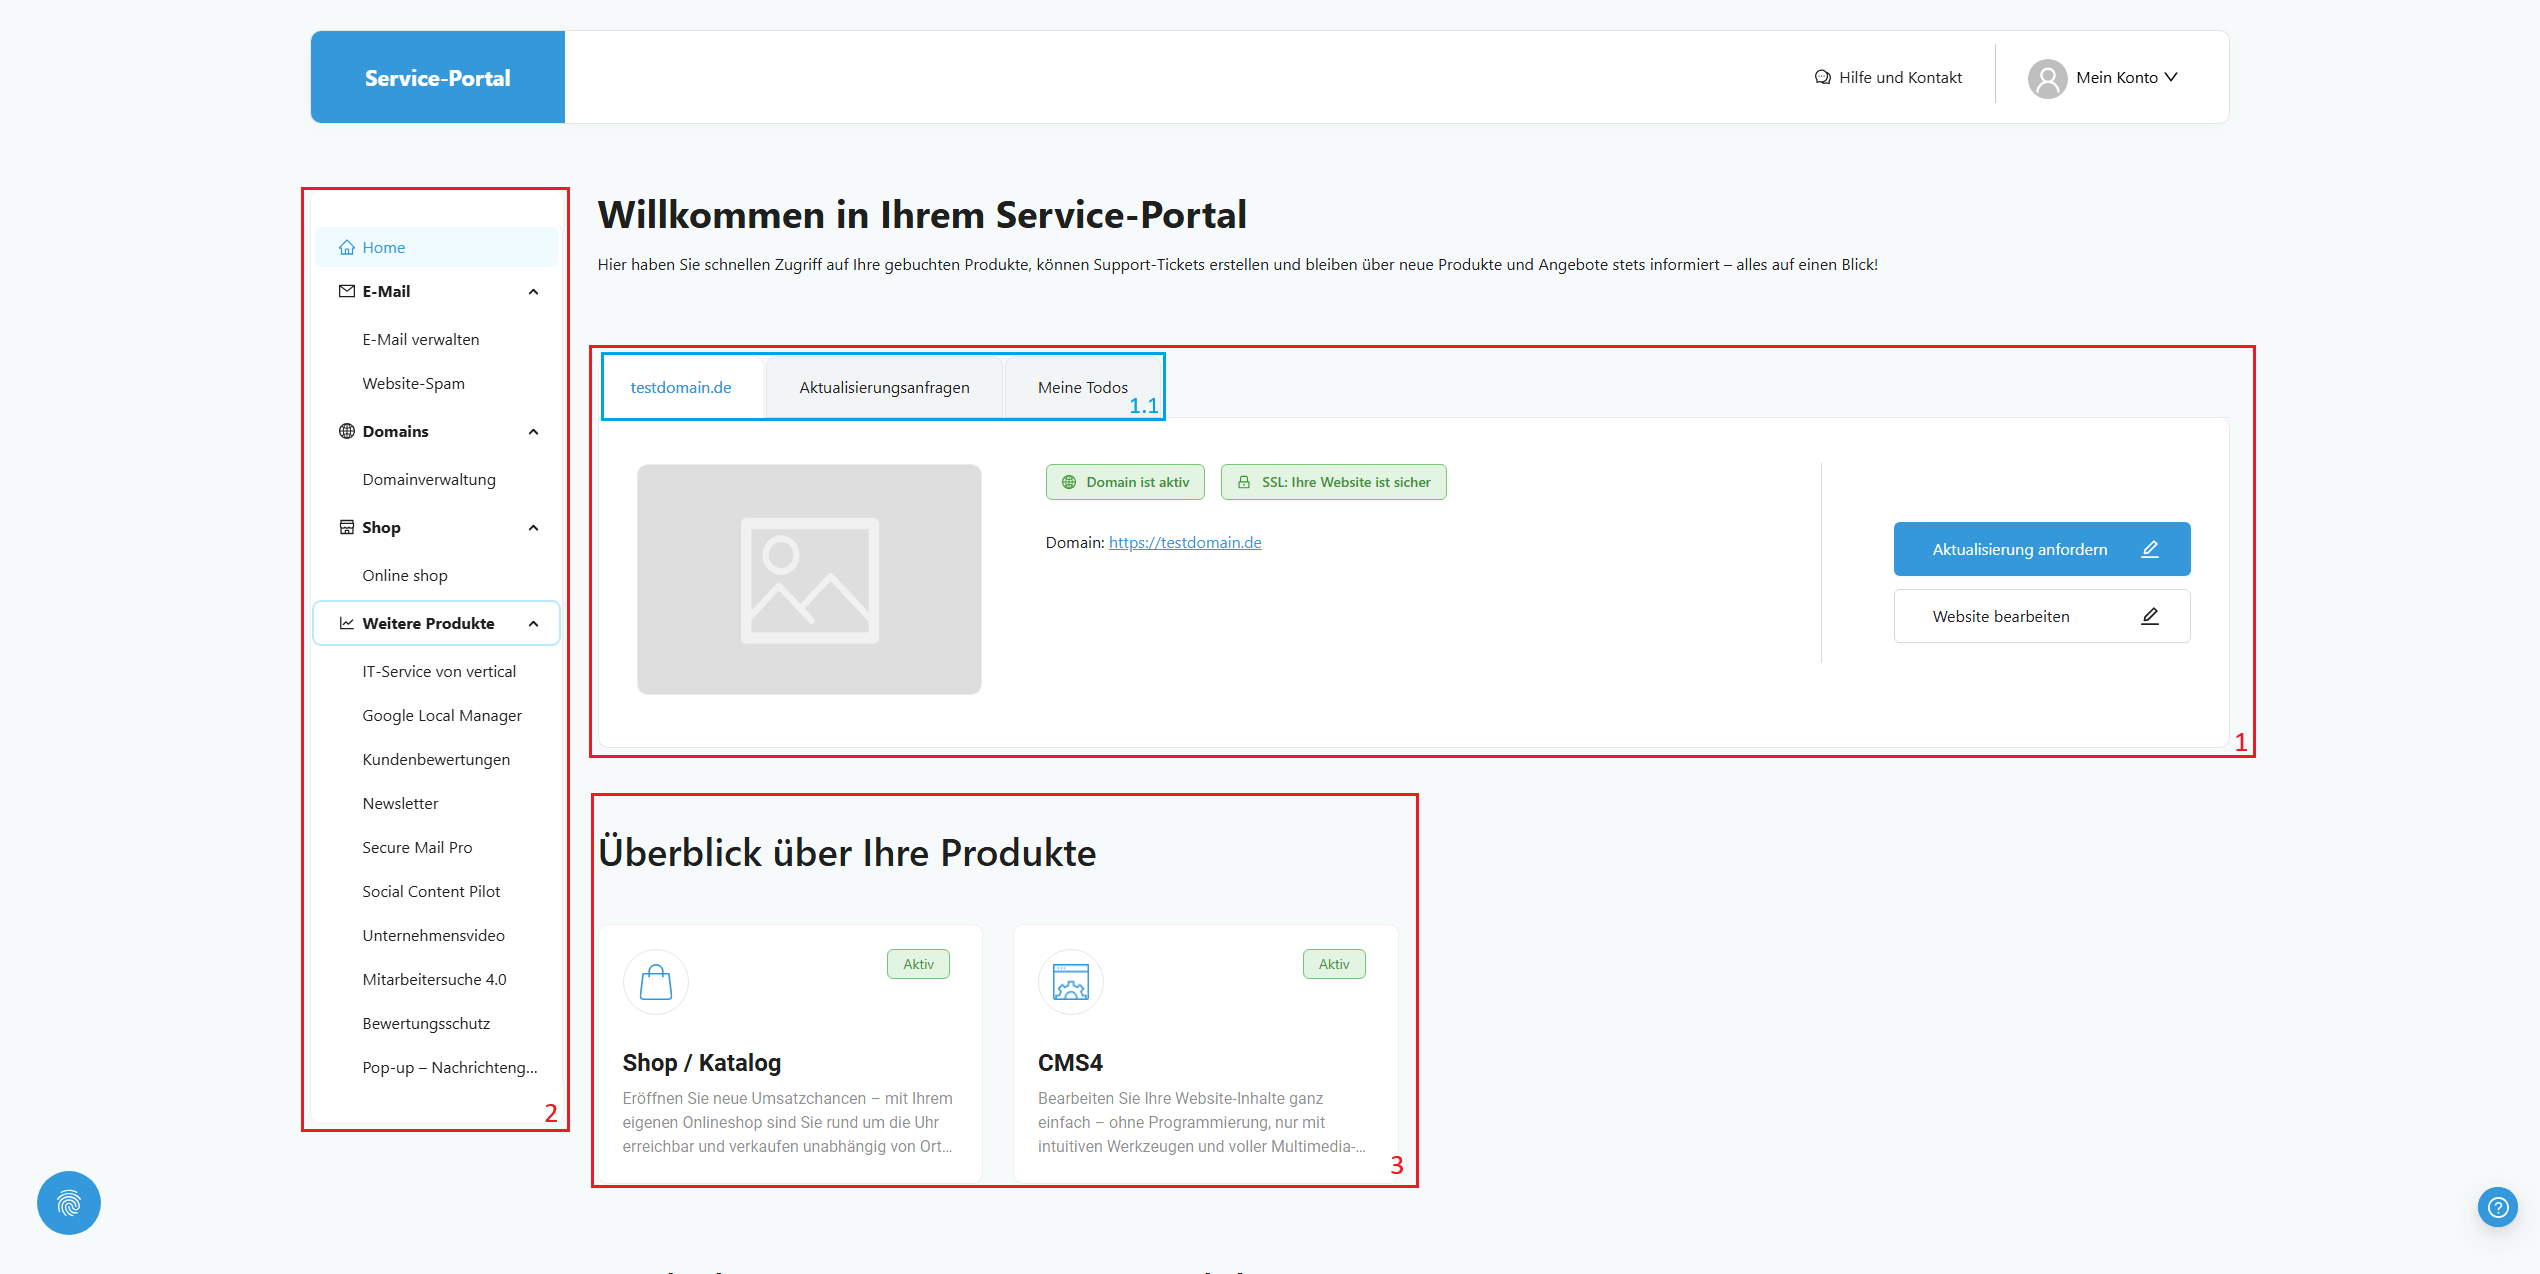The height and width of the screenshot is (1274, 2540).
Task: Select the Domains globe icon
Action: 345,431
